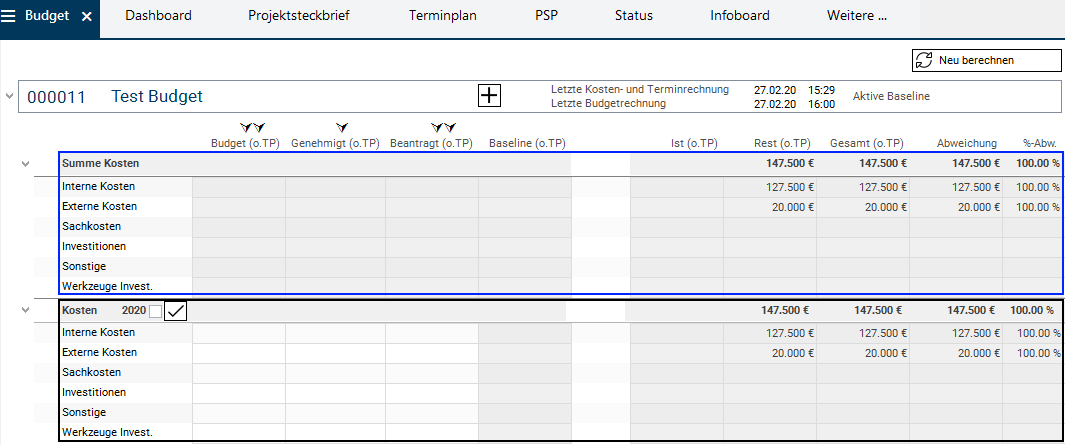The width and height of the screenshot is (1065, 445).
Task: Click the checkmark icon in Kosten 2020 row
Action: click(x=176, y=311)
